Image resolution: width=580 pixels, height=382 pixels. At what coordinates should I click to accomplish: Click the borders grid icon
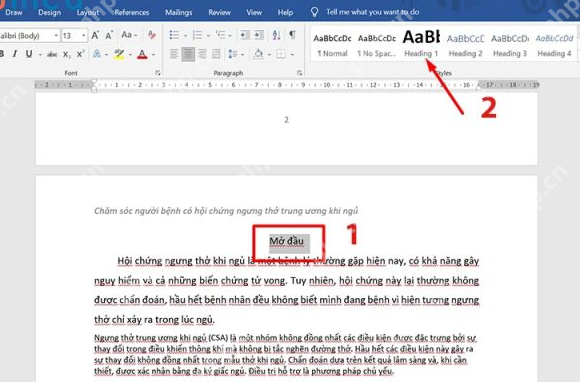(281, 54)
